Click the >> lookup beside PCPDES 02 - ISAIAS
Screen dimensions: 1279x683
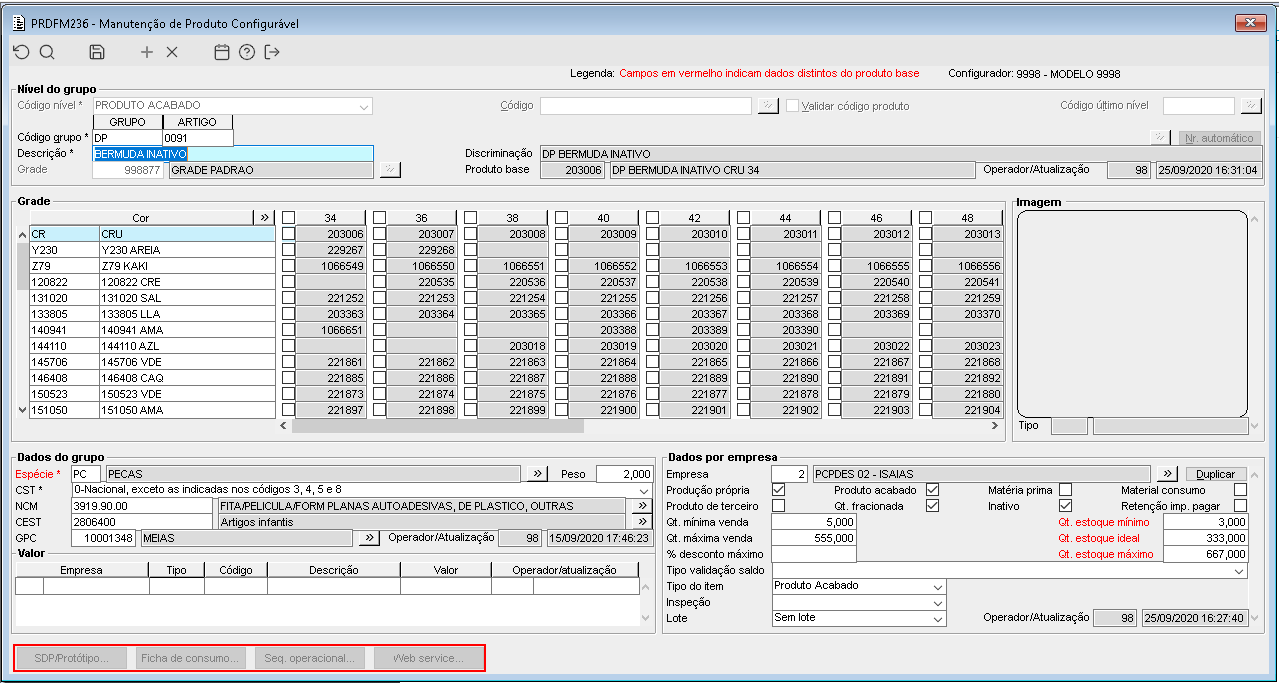pyautogui.click(x=1167, y=474)
